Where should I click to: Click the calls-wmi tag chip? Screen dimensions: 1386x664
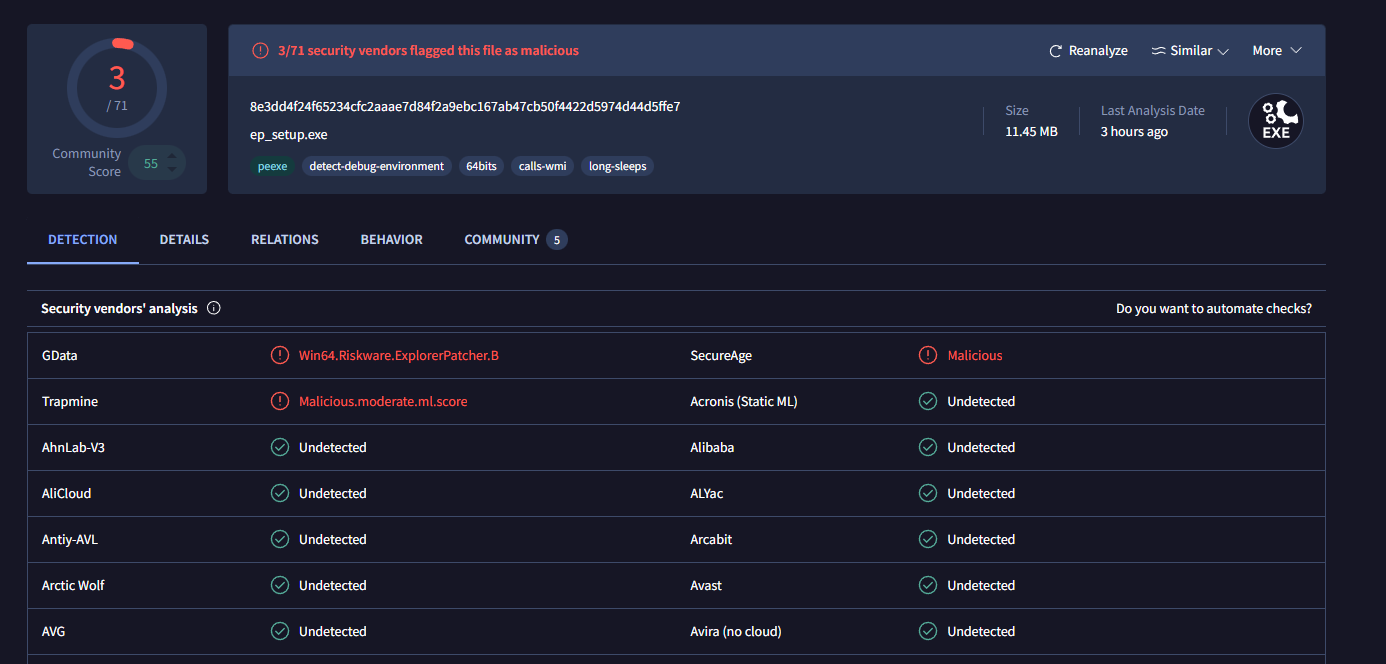tap(543, 166)
